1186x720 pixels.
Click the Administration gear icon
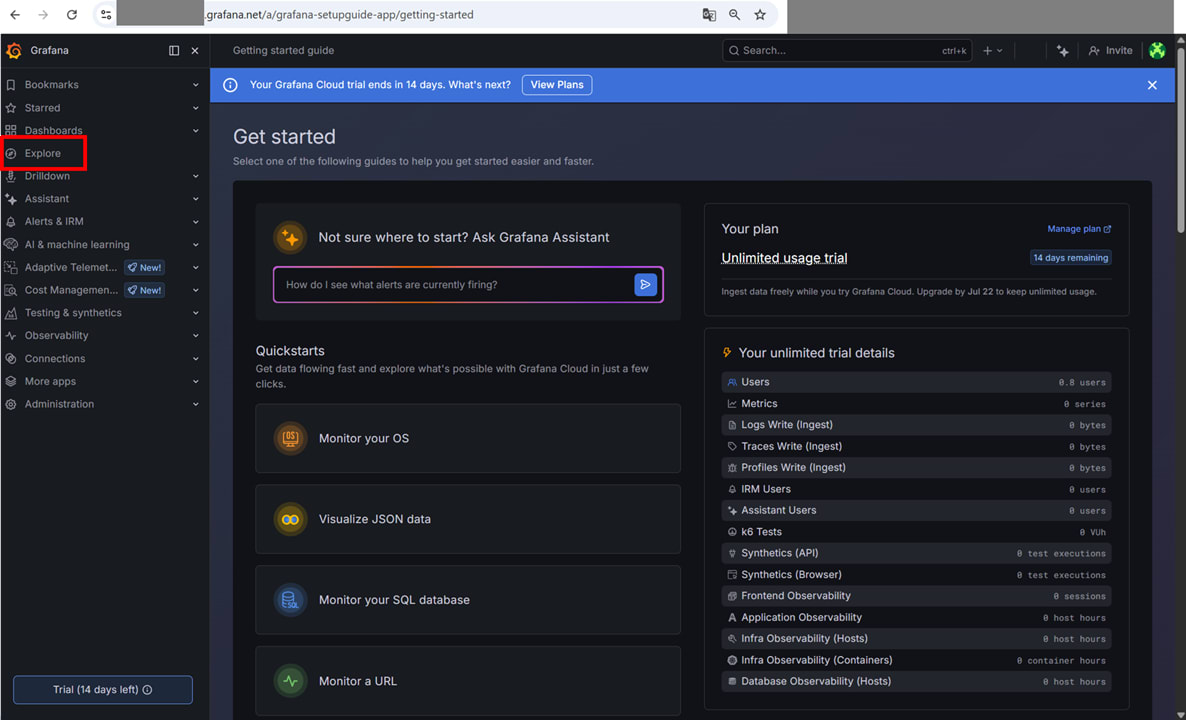tap(11, 404)
